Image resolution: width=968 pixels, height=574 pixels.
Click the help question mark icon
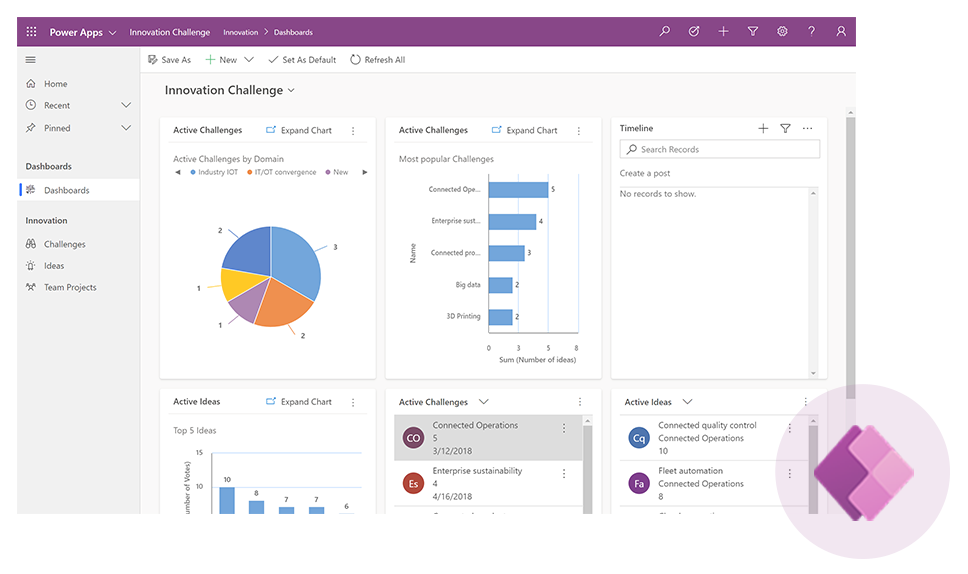tap(812, 32)
